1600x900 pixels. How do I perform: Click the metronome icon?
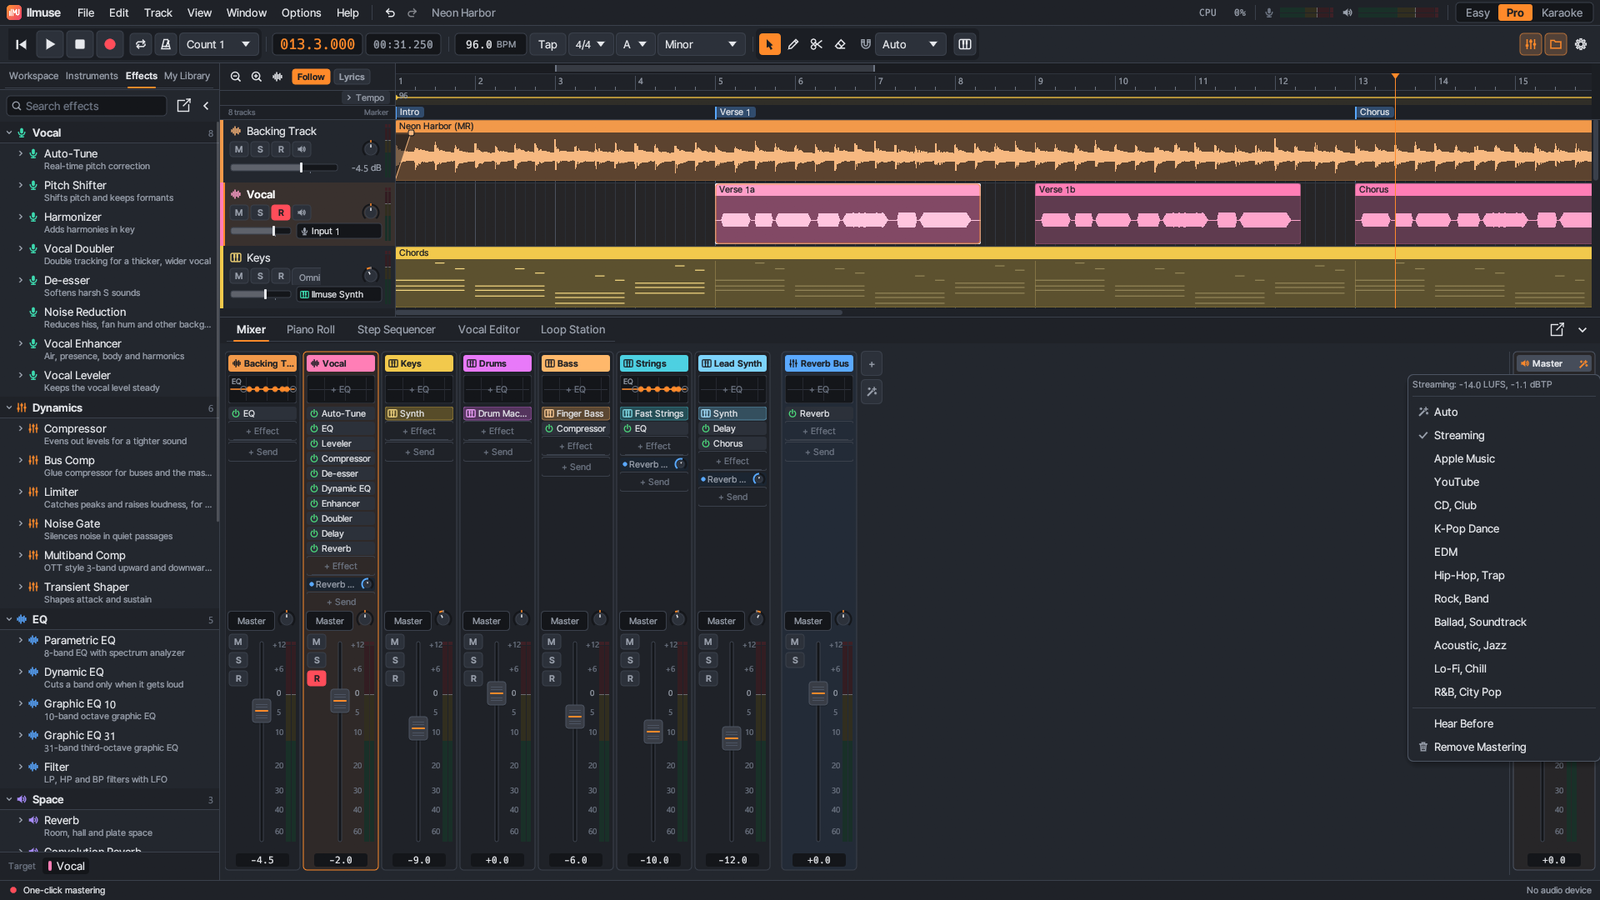[x=166, y=44]
